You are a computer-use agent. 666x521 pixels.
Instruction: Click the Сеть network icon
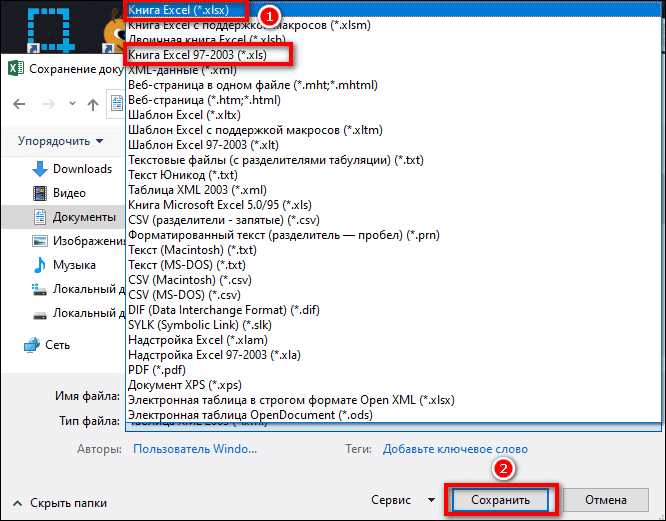[31, 345]
